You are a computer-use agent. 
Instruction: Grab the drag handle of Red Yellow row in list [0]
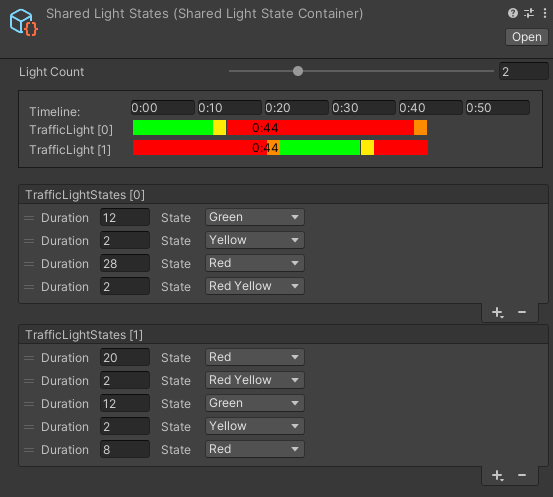click(x=29, y=287)
